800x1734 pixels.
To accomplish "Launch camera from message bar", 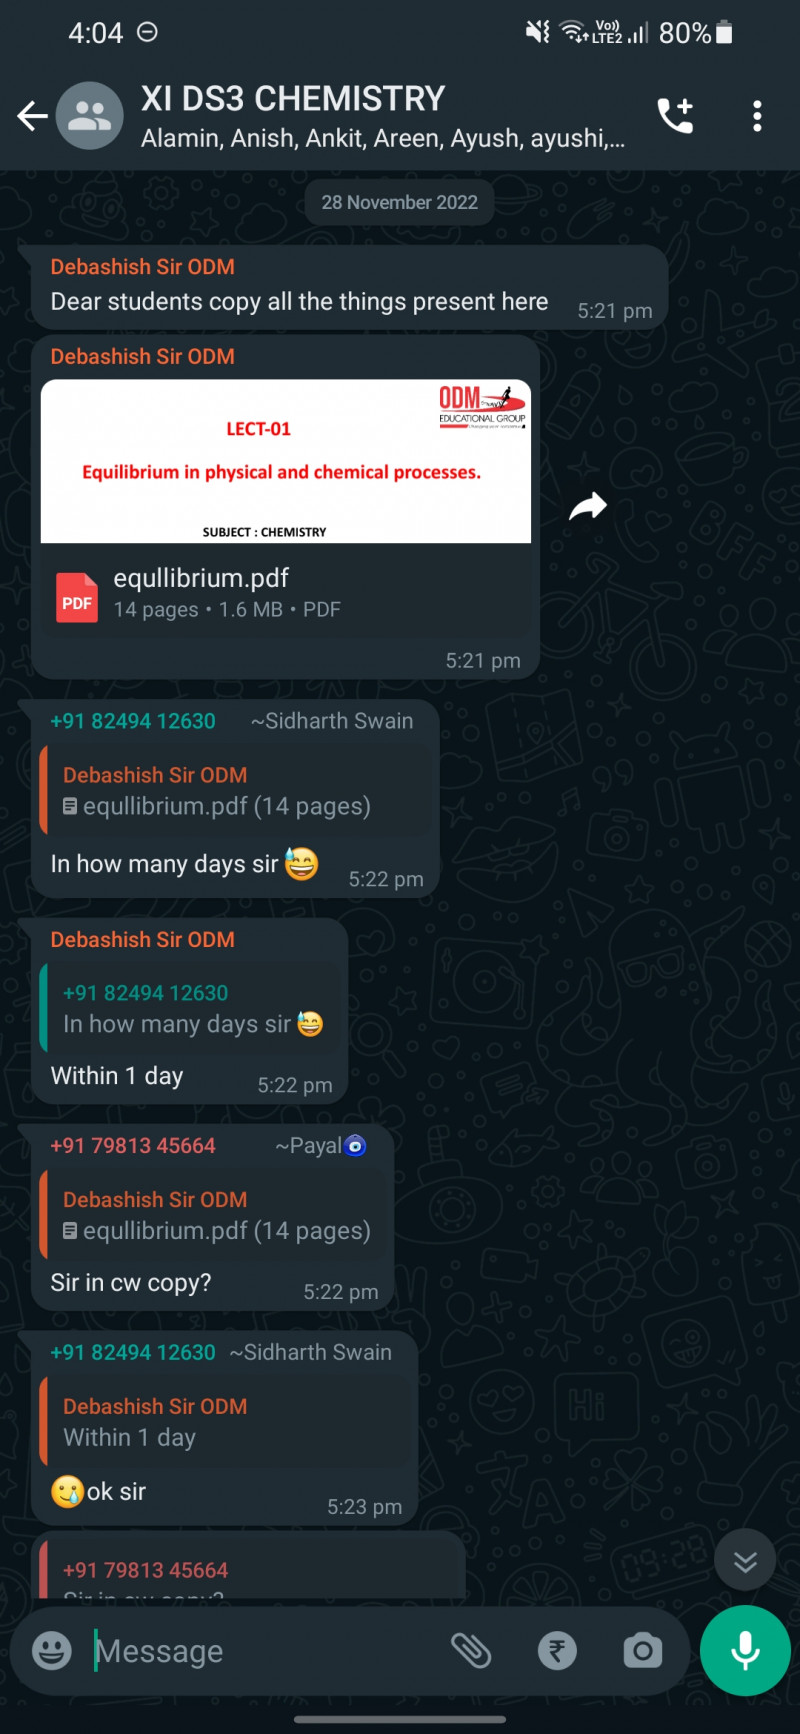I will click(642, 1650).
